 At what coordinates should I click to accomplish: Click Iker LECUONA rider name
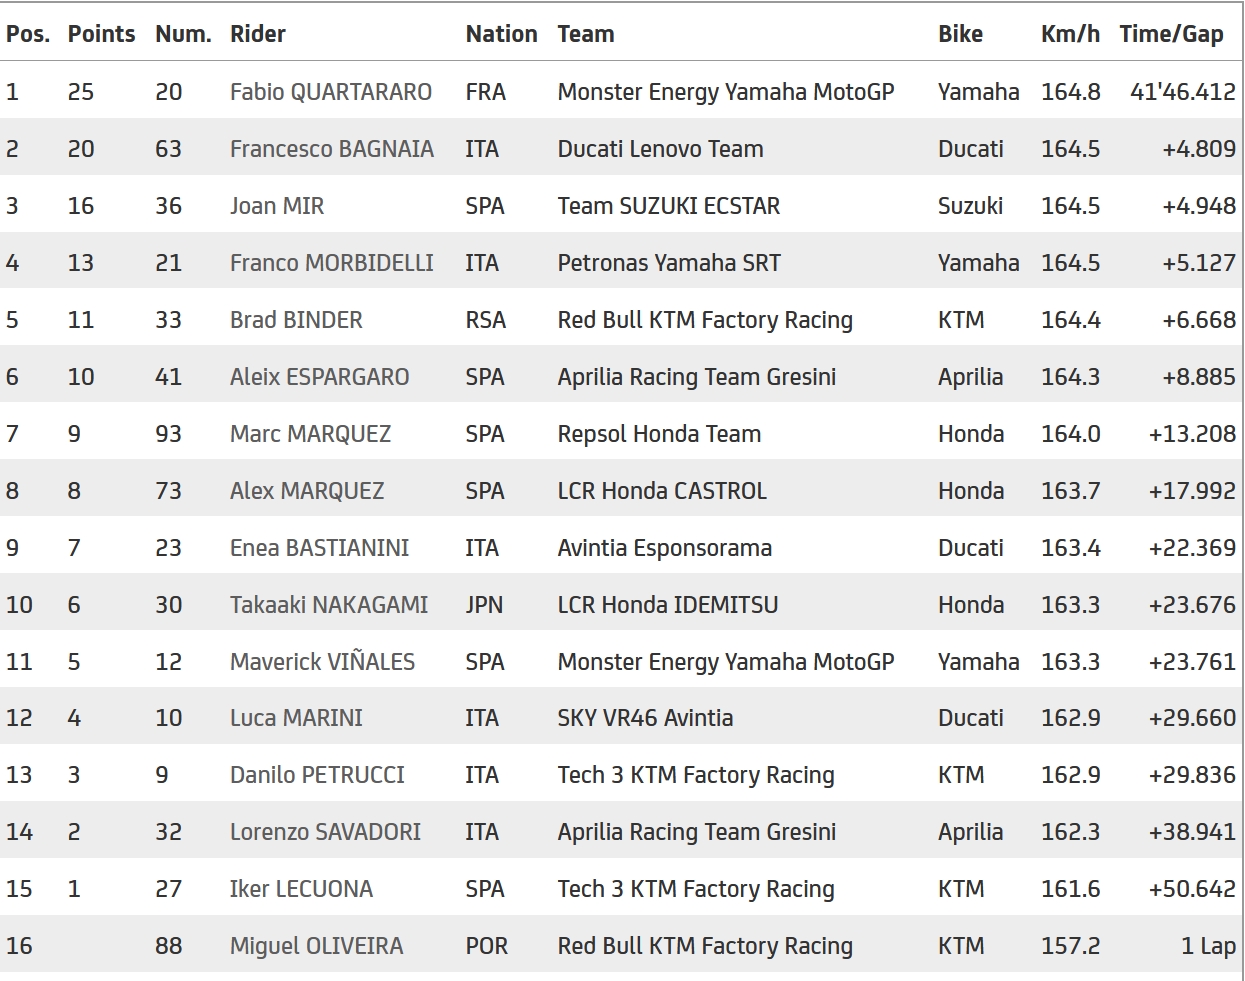[x=301, y=889]
